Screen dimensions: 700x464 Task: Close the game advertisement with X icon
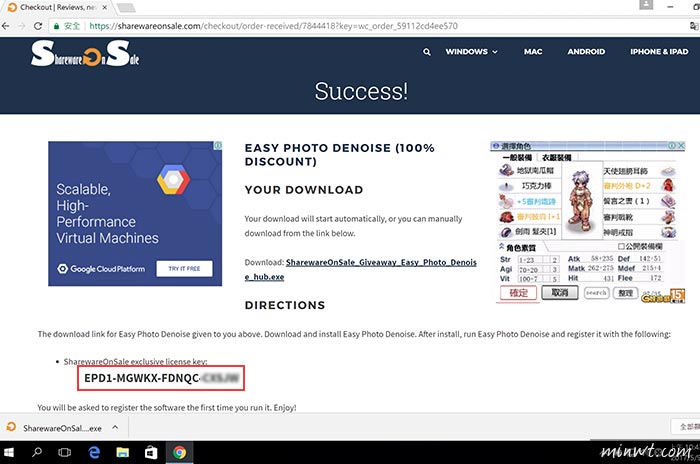coord(681,146)
